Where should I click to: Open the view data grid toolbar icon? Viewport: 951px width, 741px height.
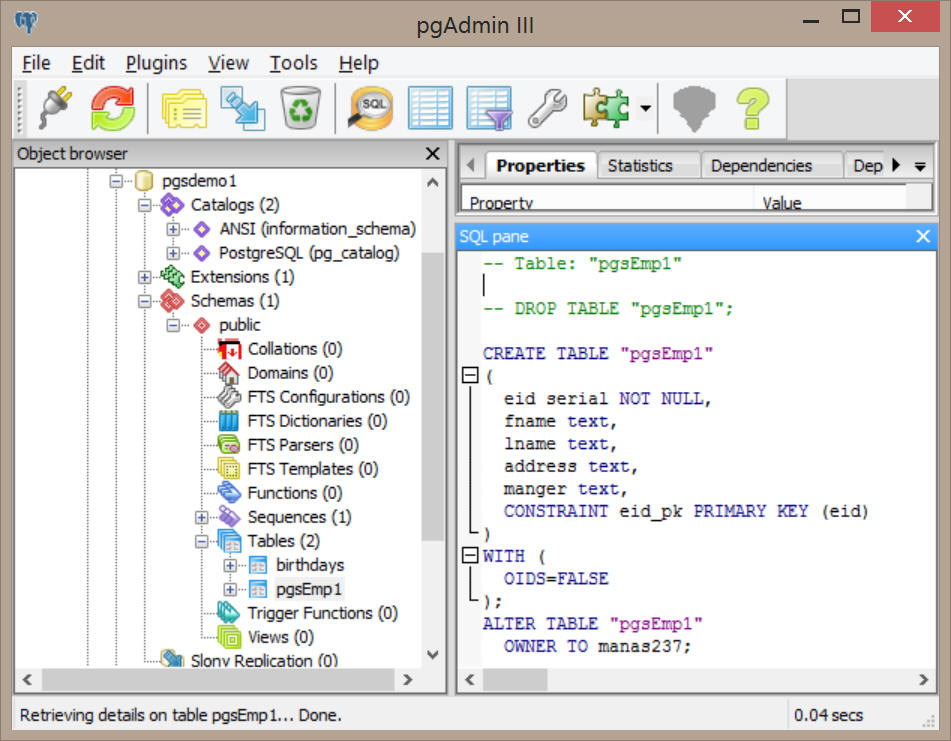pyautogui.click(x=430, y=108)
